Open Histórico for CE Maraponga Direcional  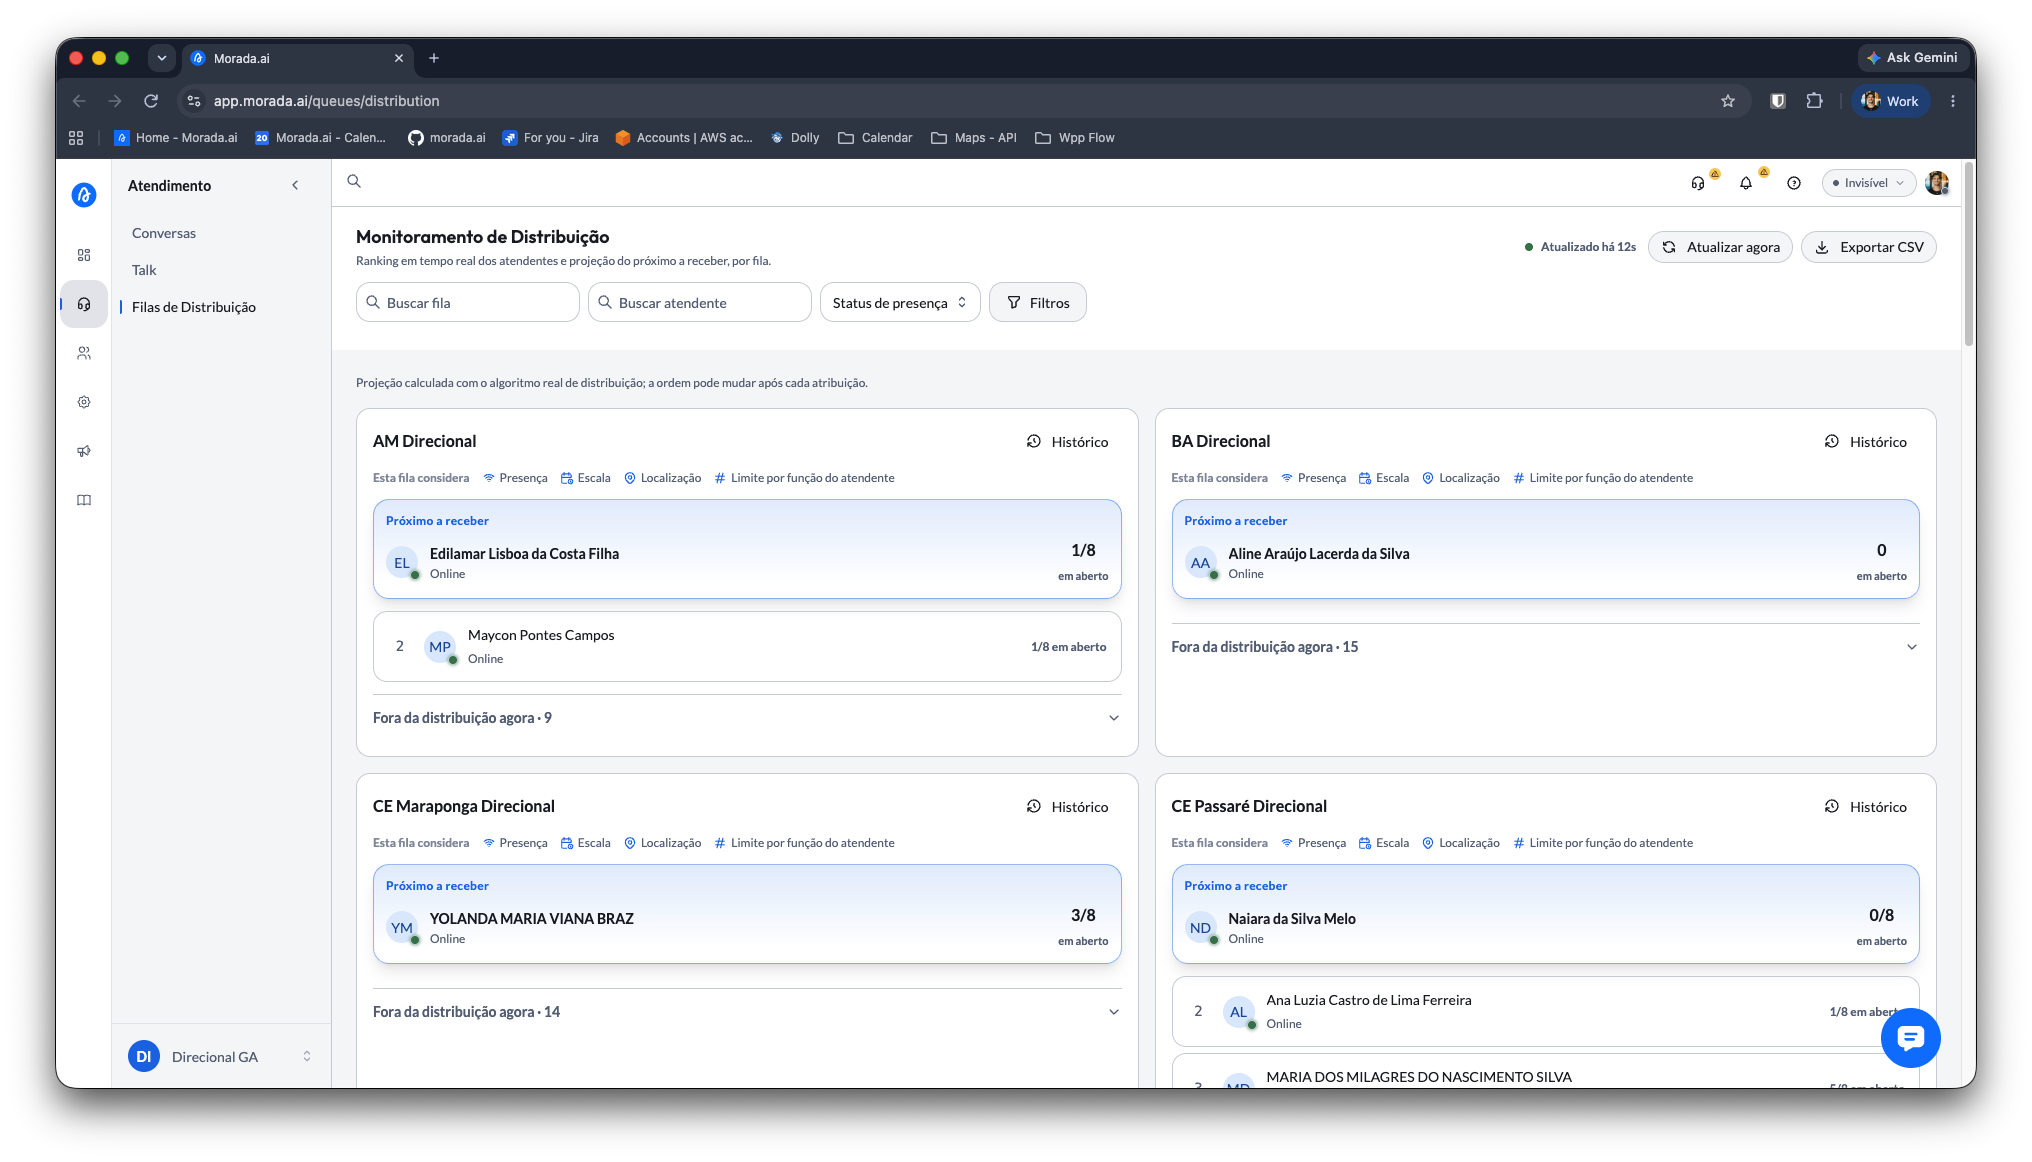[x=1067, y=807]
